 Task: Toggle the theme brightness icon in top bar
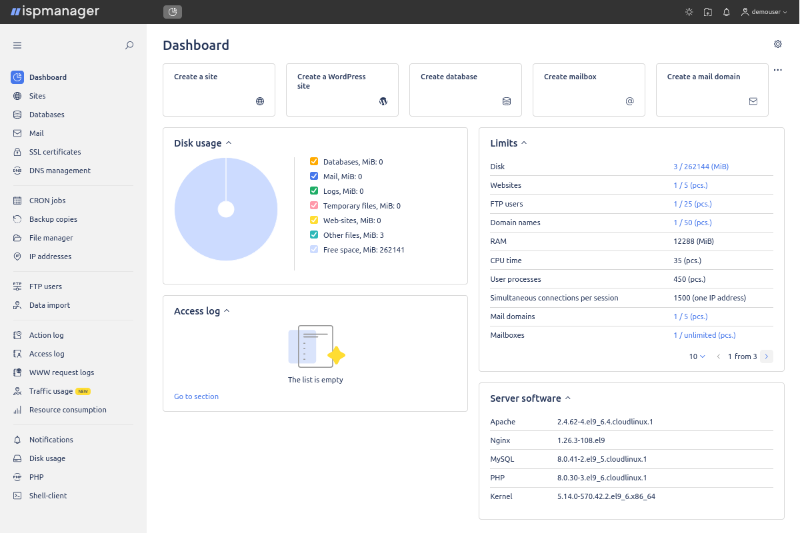688,12
